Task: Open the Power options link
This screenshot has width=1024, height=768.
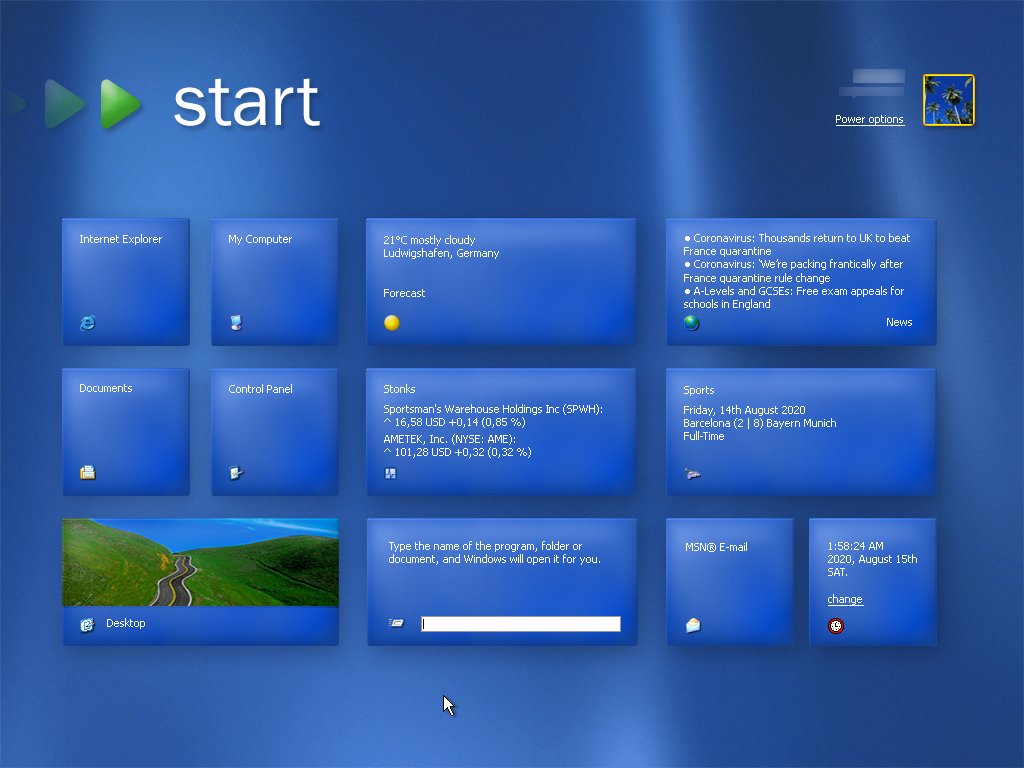Action: pos(869,119)
